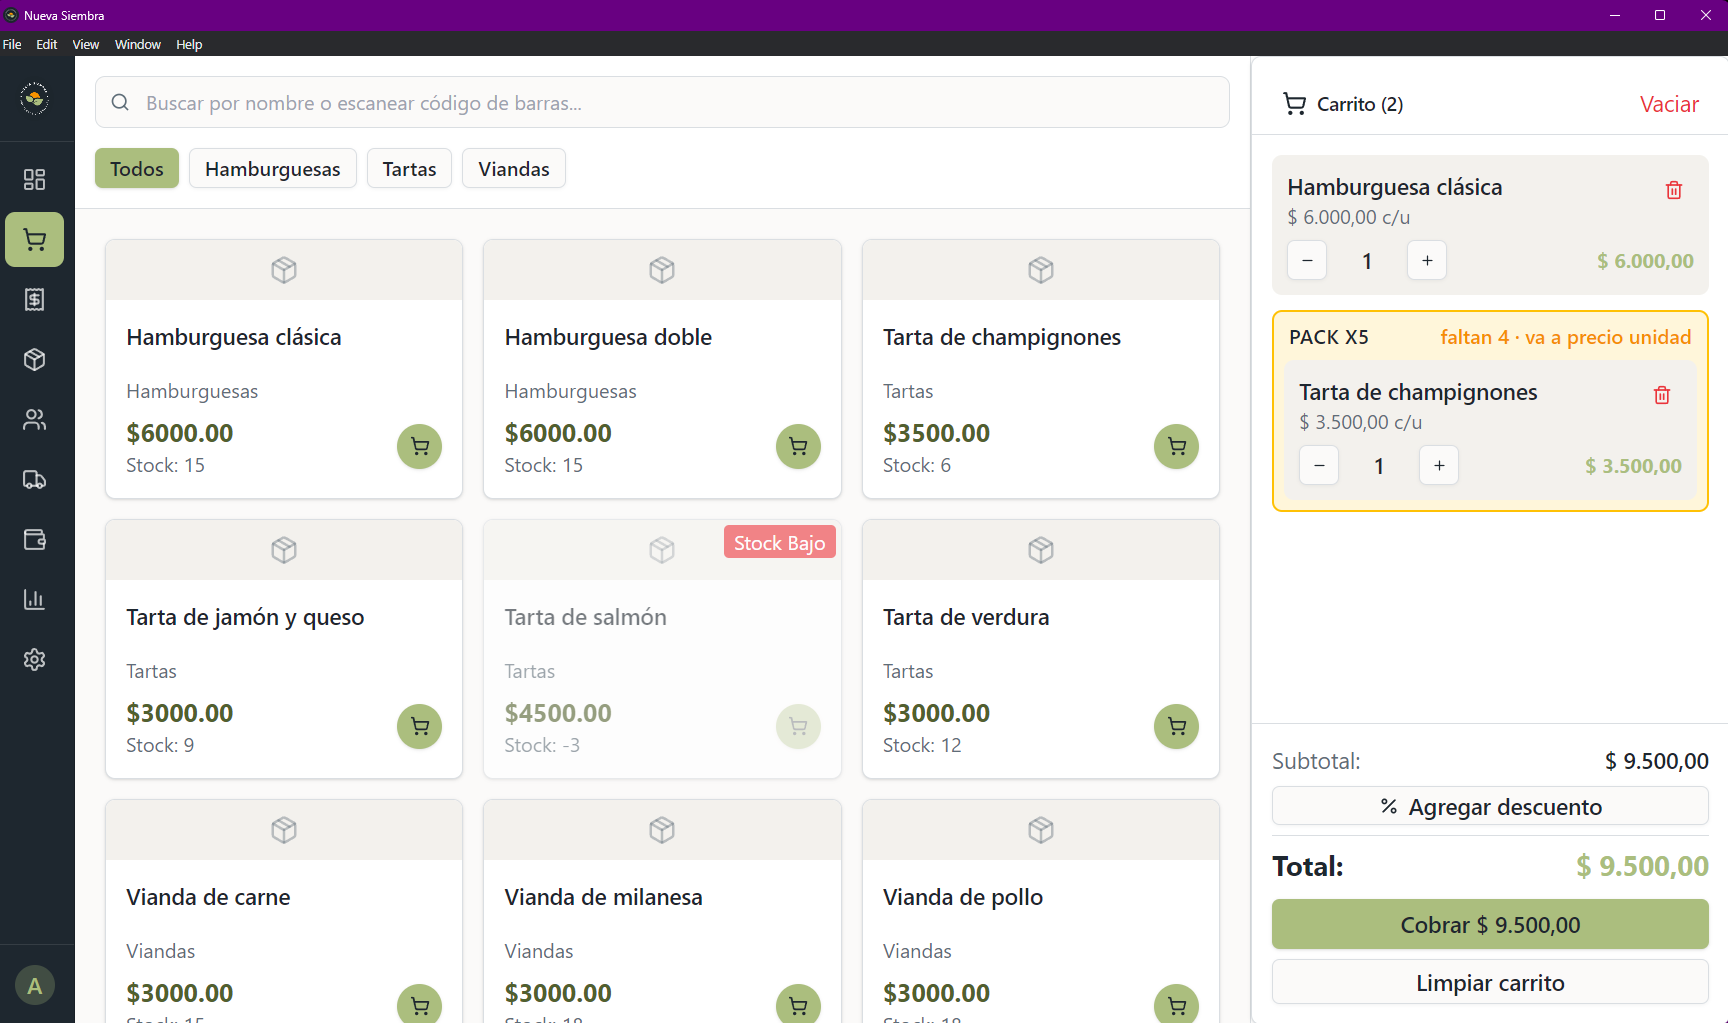This screenshot has height=1023, width=1728.
Task: Click the user avatar 'A' in sidebar
Action: pyautogui.click(x=35, y=986)
